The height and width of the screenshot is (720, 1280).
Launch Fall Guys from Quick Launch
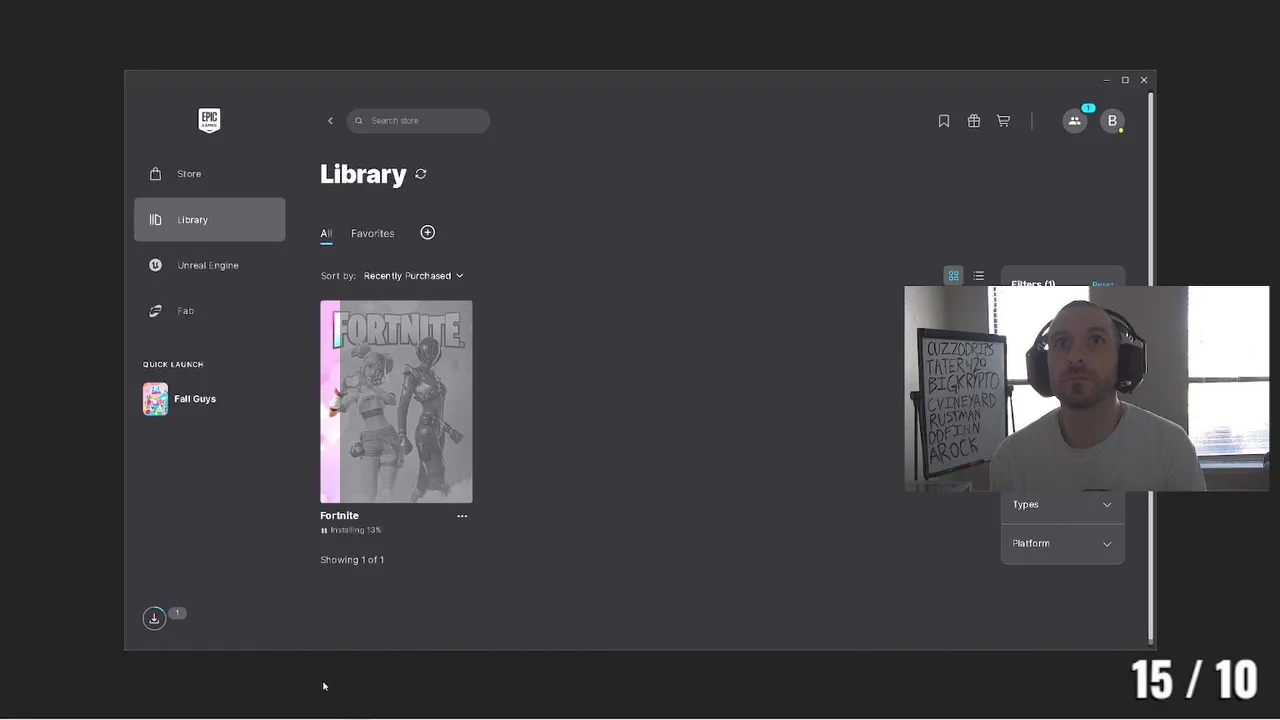click(x=195, y=399)
